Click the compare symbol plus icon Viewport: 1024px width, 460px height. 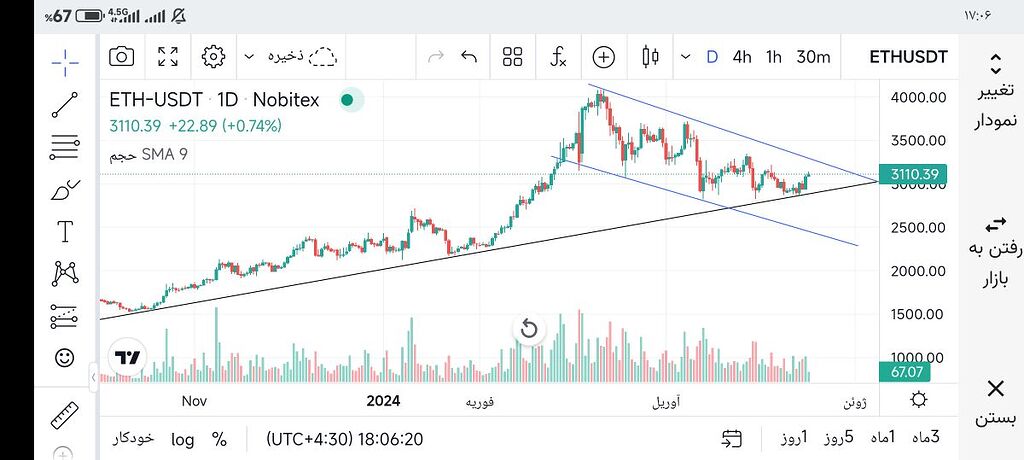click(604, 56)
